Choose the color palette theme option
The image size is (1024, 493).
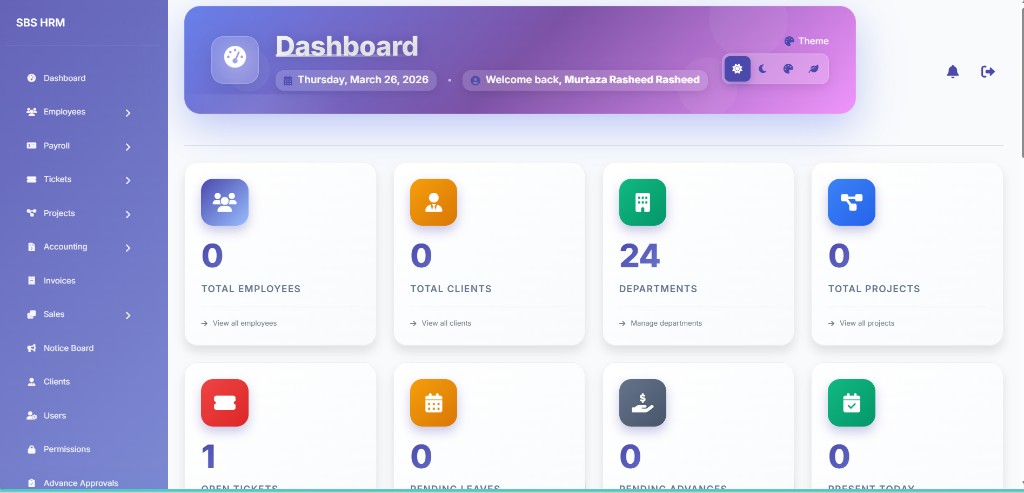pos(788,69)
